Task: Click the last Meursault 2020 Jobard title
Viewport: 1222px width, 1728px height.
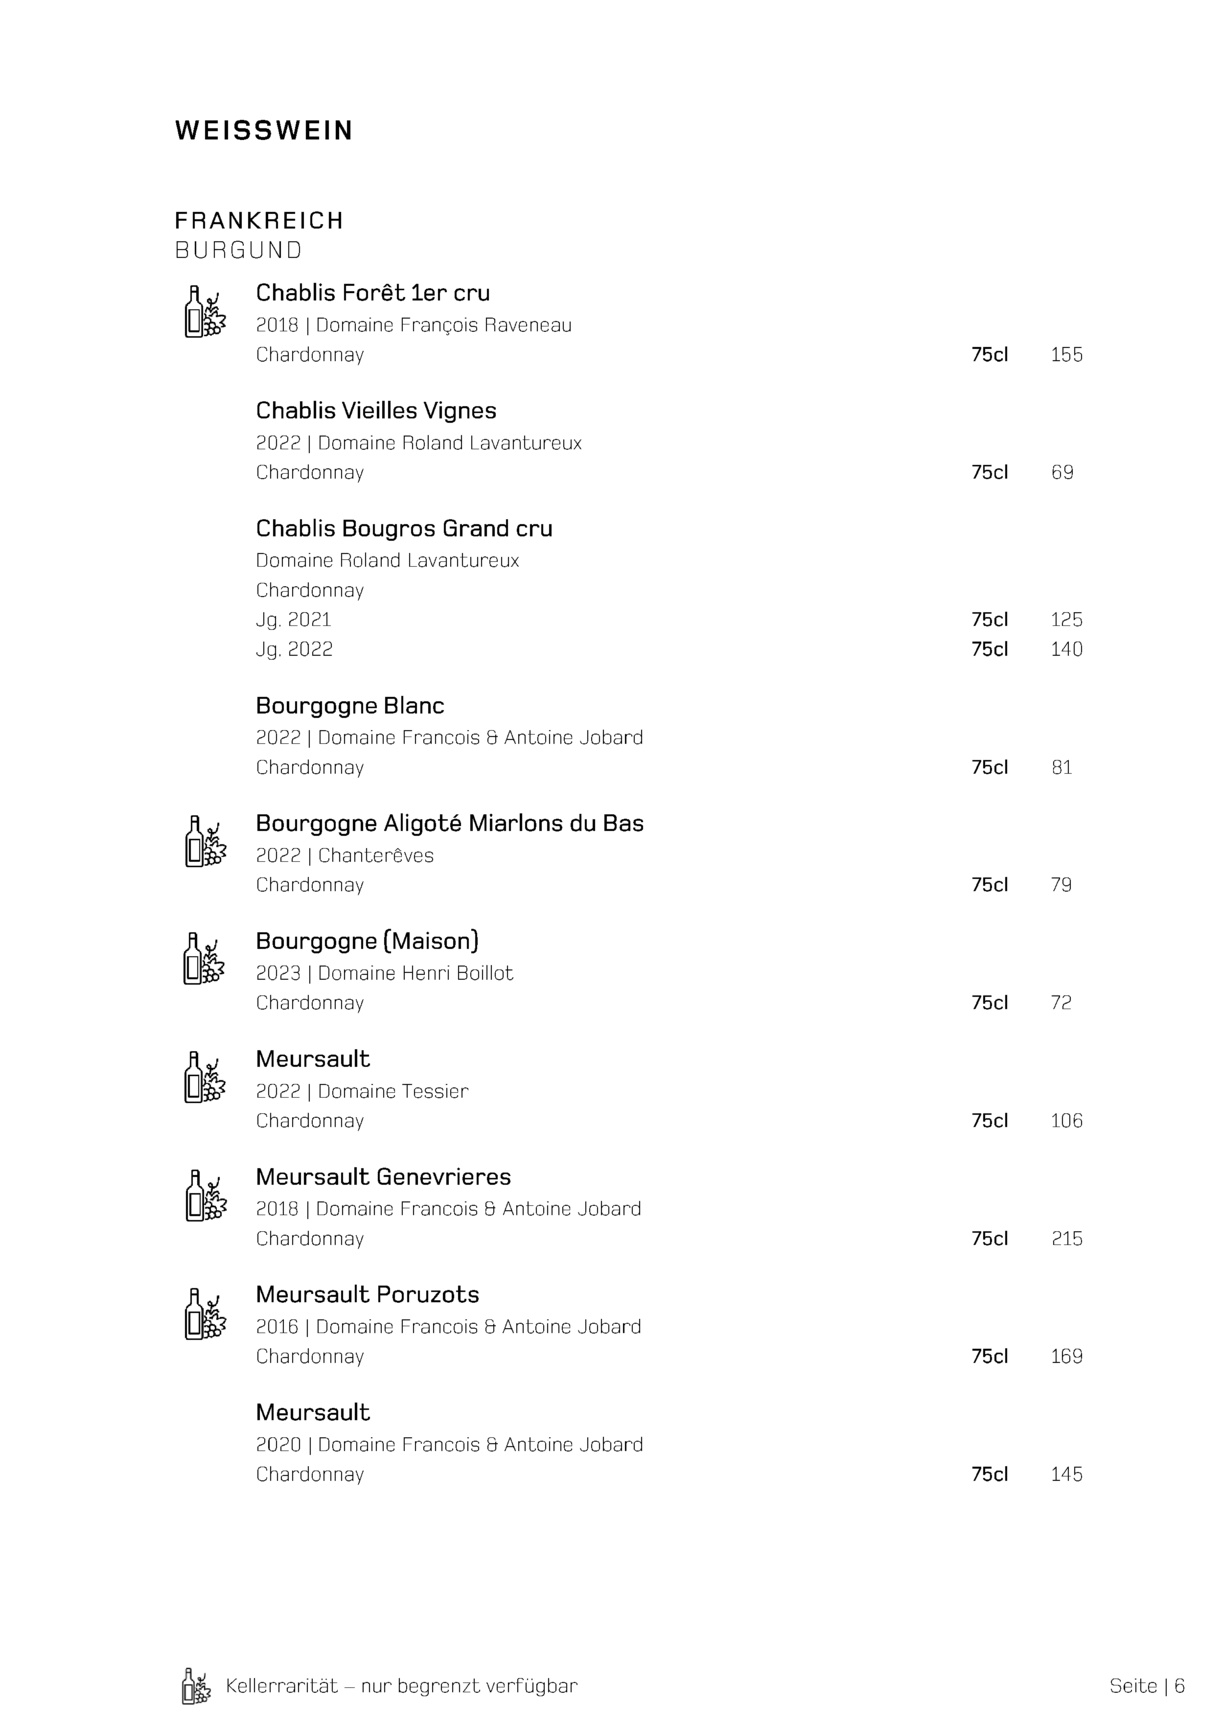Action: [313, 1413]
